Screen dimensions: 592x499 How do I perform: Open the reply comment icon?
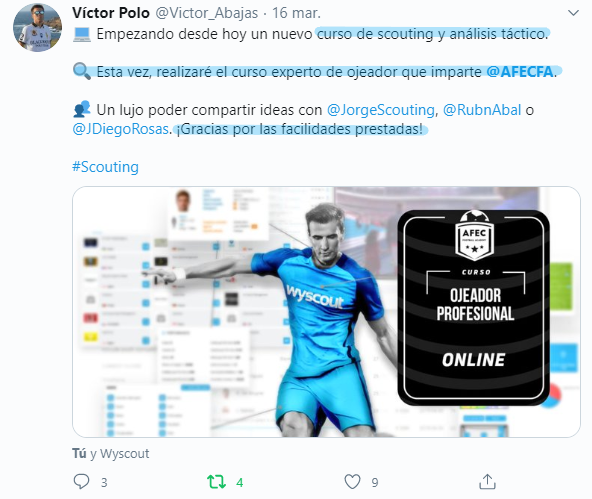coord(81,482)
